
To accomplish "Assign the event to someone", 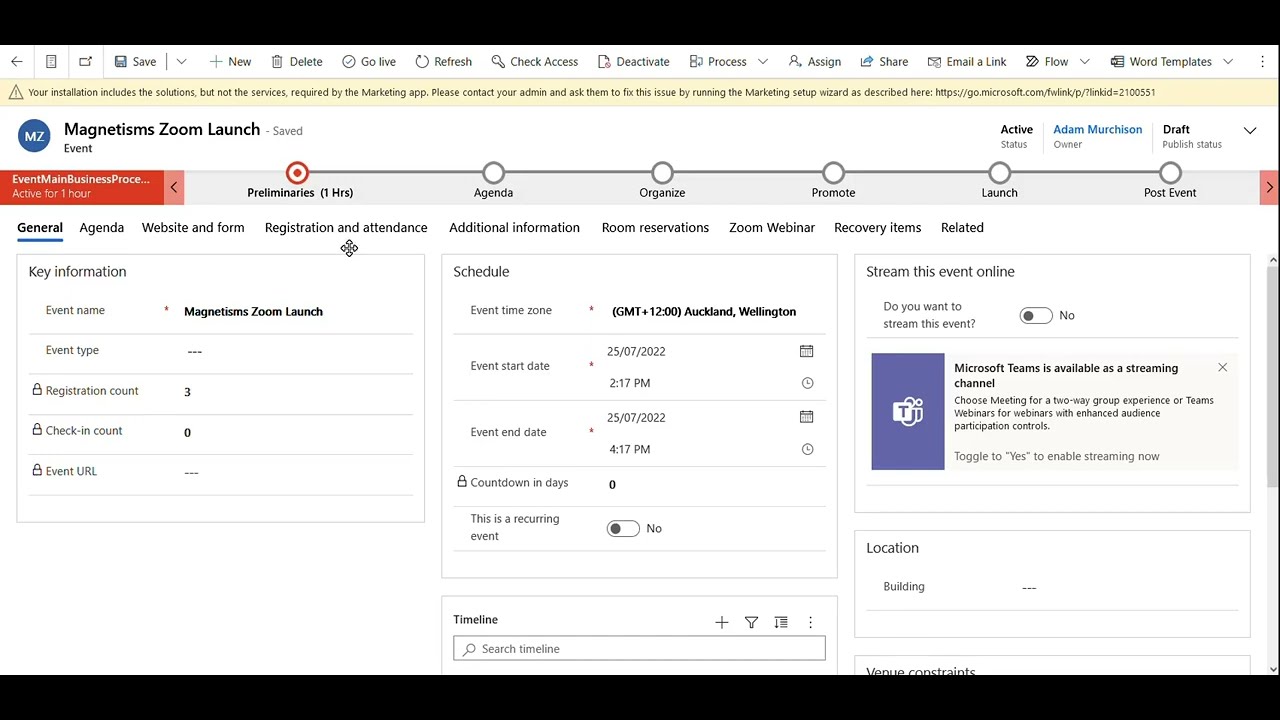I will (x=814, y=62).
